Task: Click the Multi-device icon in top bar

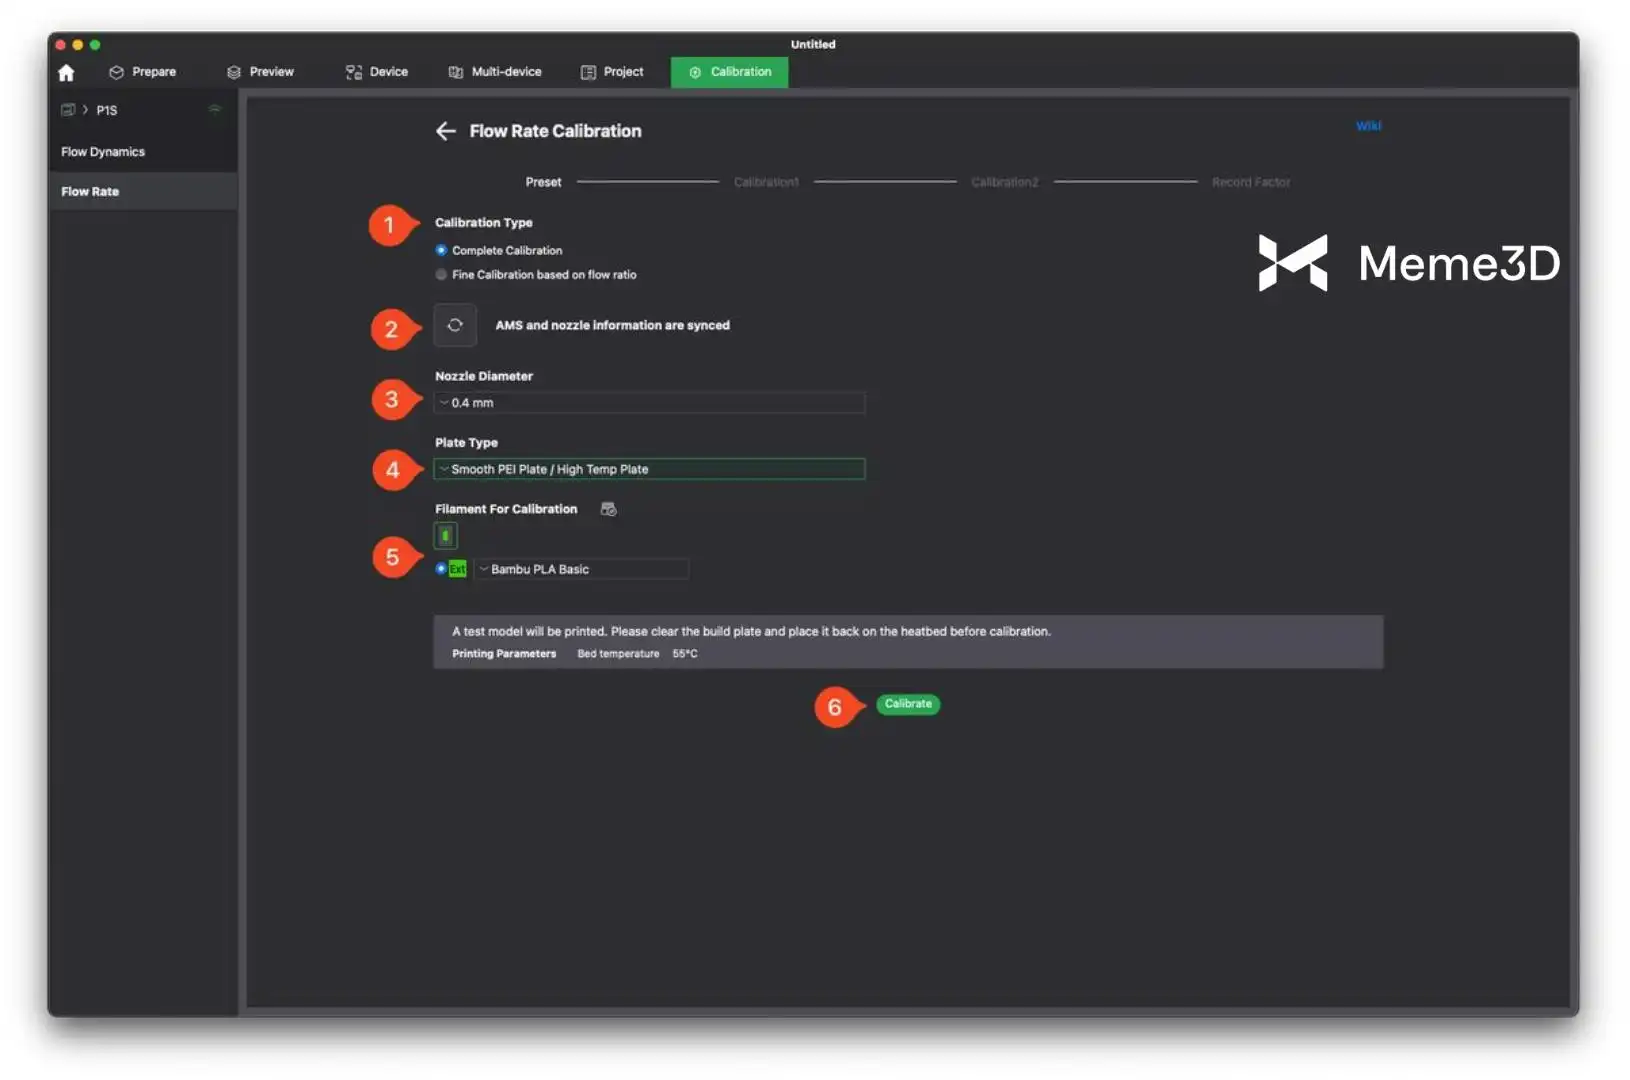Action: 456,72
